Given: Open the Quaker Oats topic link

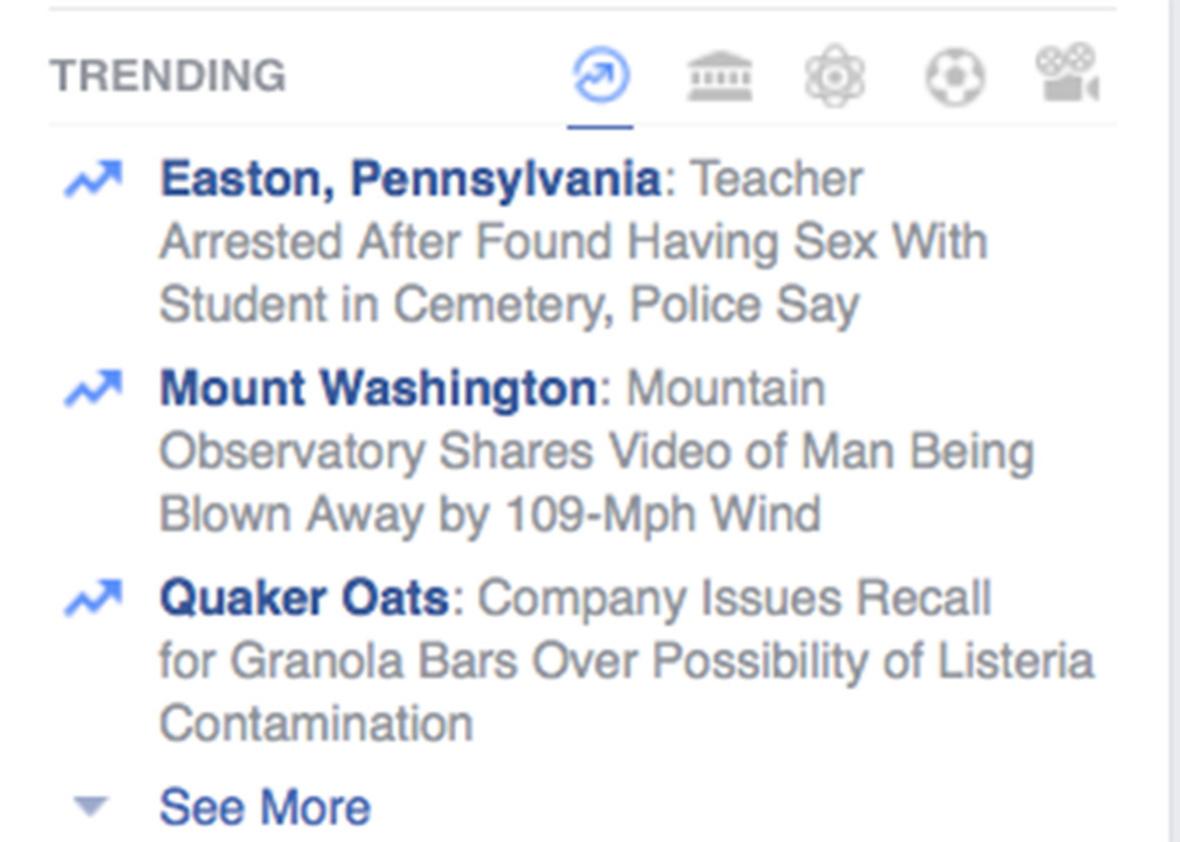Looking at the screenshot, I should pyautogui.click(x=305, y=598).
